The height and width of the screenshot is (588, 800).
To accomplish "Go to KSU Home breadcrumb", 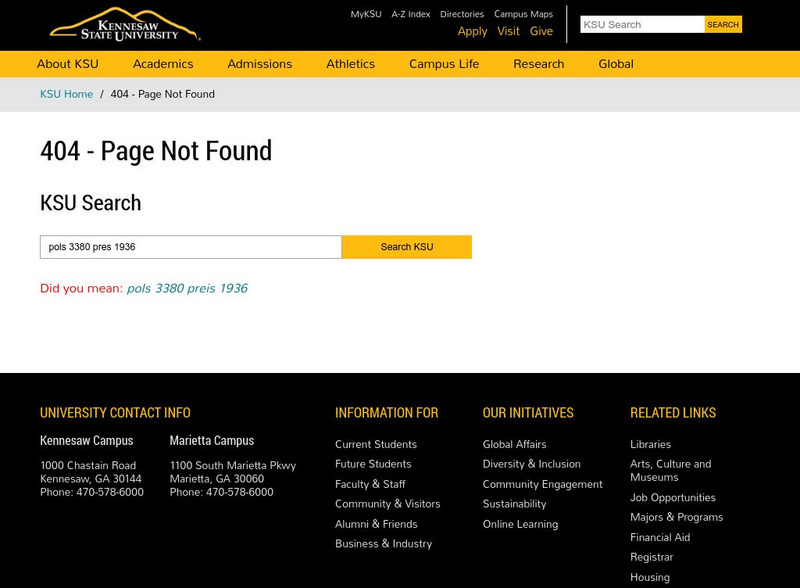I will 66,94.
